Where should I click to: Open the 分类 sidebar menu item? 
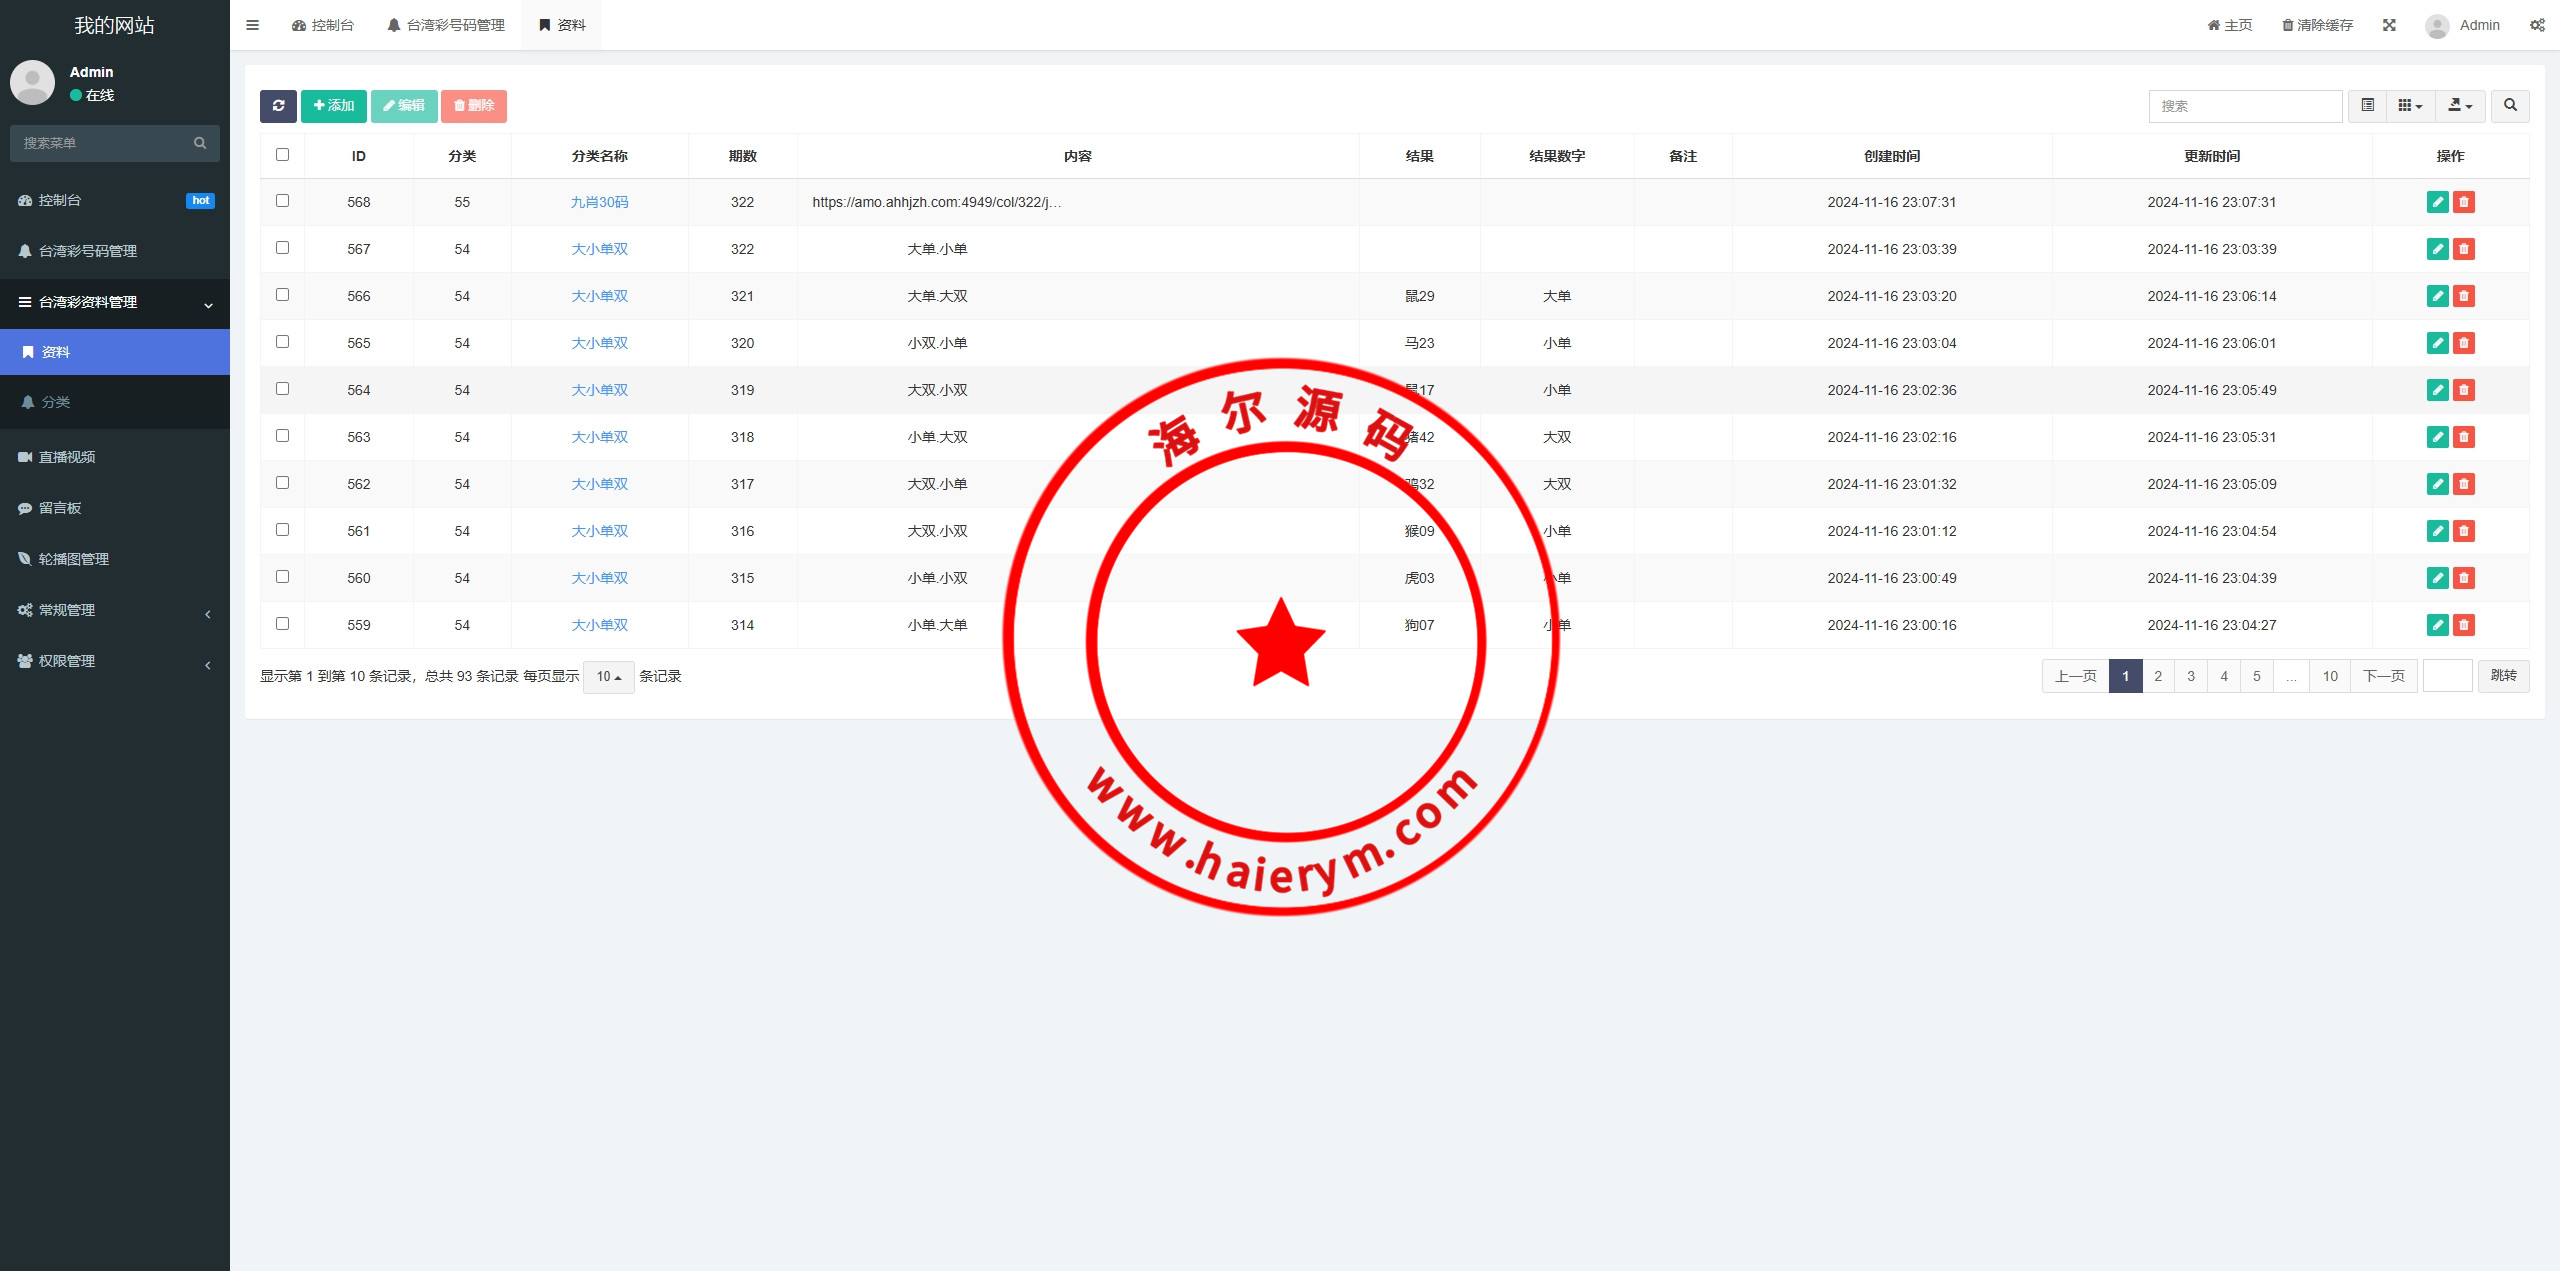pyautogui.click(x=56, y=402)
